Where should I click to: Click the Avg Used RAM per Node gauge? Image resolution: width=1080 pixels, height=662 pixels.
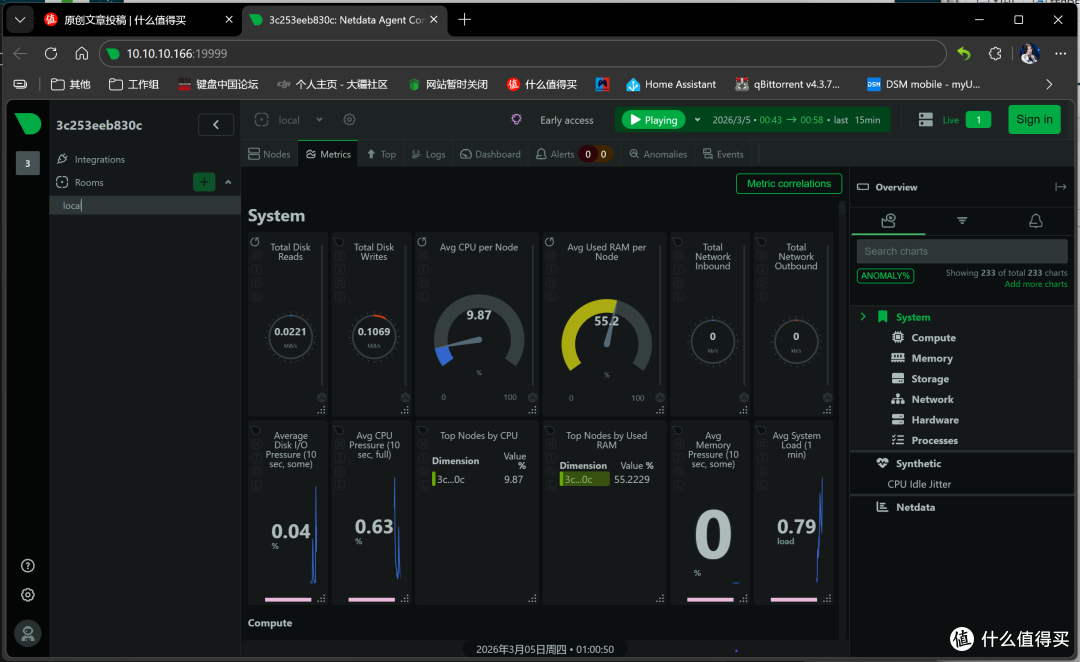coord(606,336)
